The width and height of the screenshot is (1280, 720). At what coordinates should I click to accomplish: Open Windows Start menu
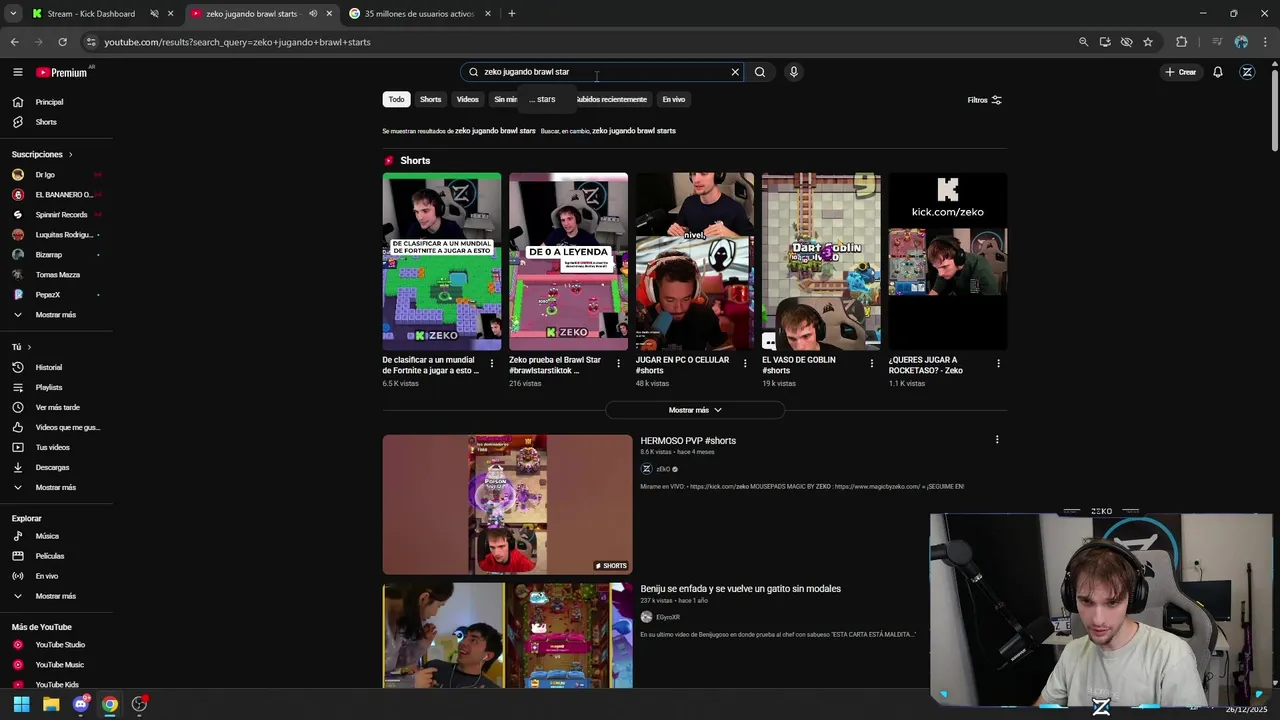(21, 704)
